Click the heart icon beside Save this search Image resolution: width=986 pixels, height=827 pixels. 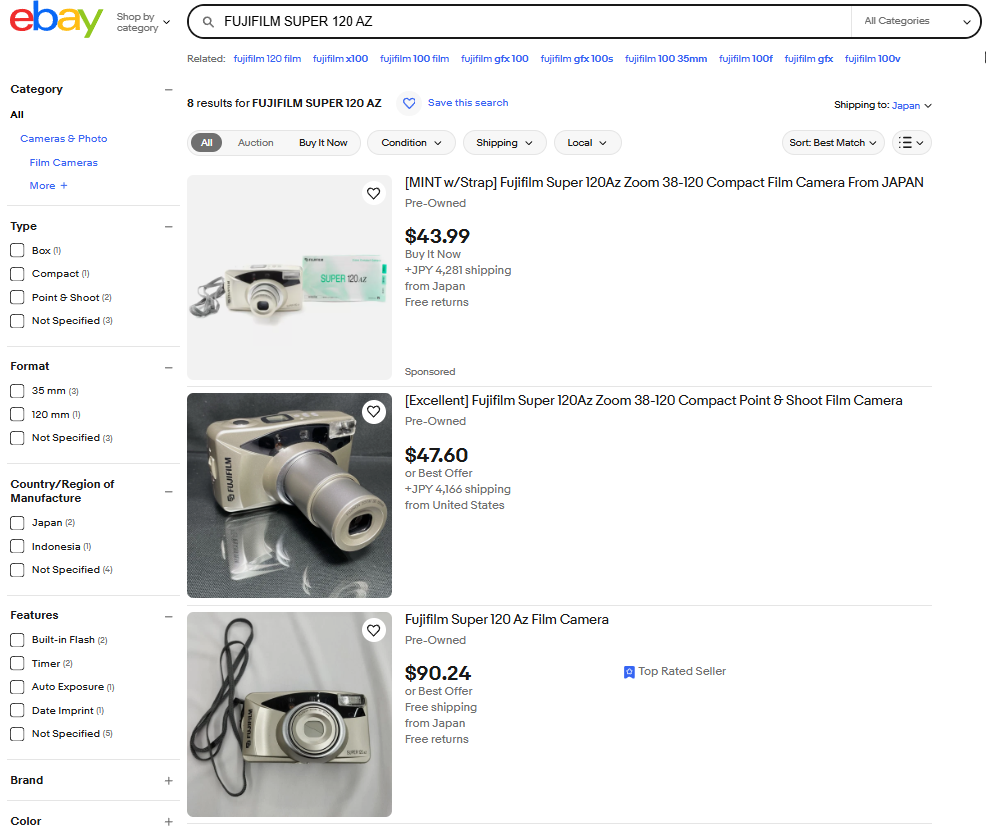tap(409, 103)
